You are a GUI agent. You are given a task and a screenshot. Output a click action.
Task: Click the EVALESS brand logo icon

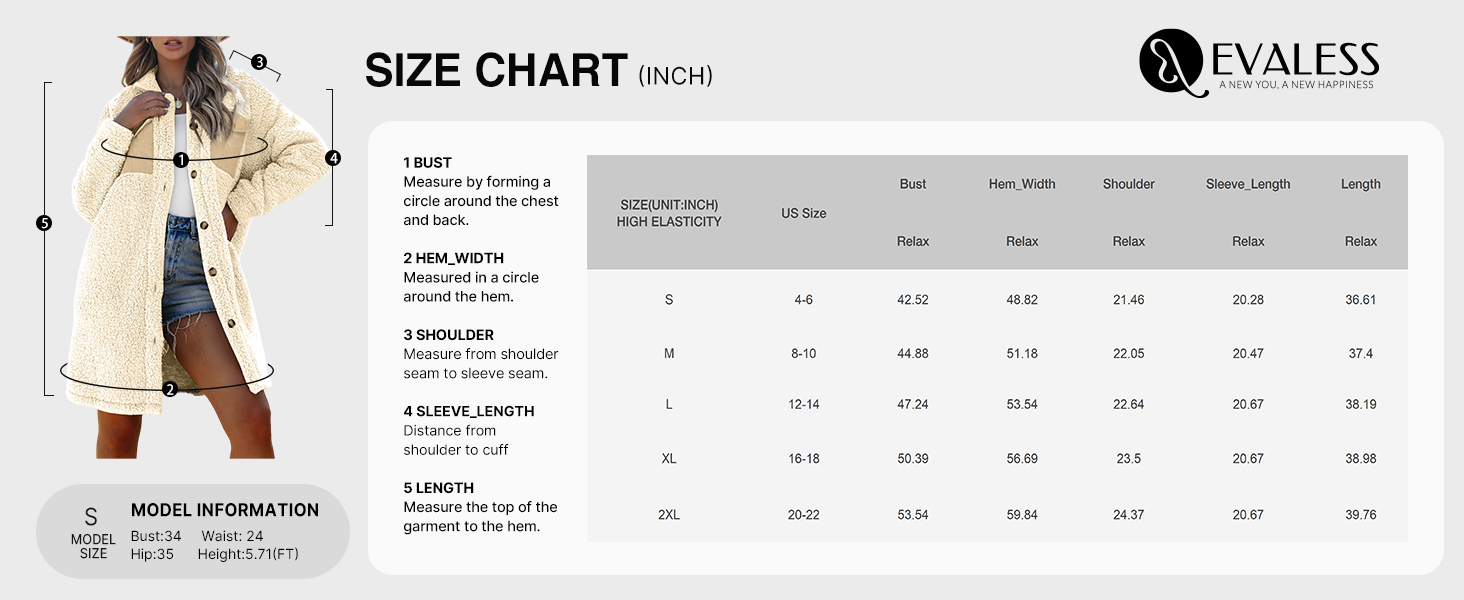point(1171,62)
